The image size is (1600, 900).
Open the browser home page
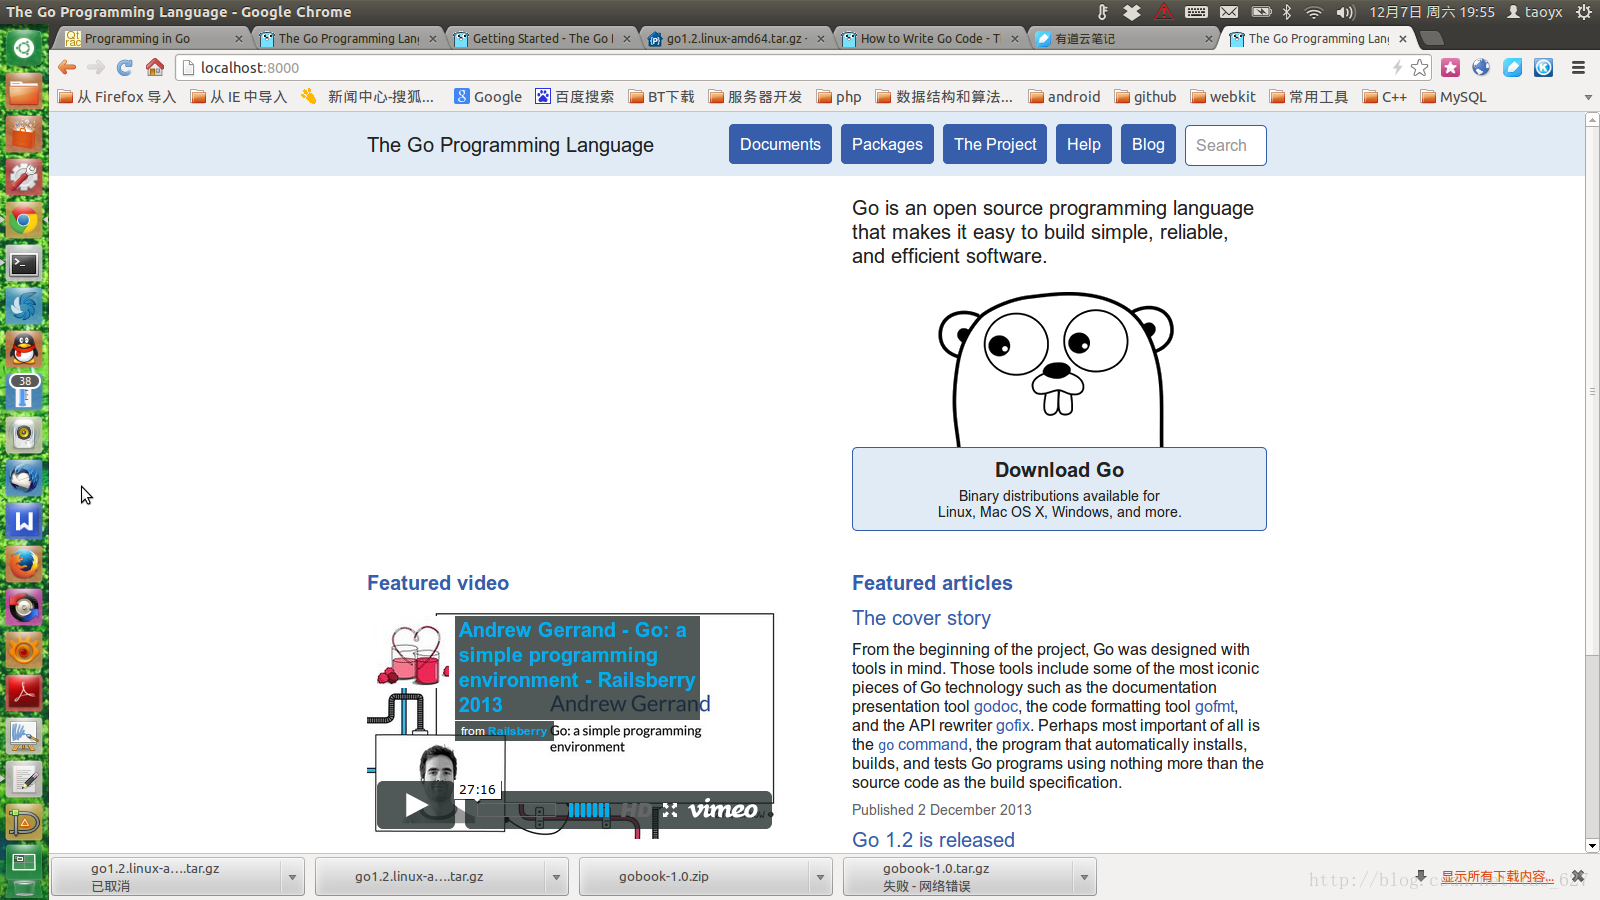tap(154, 67)
